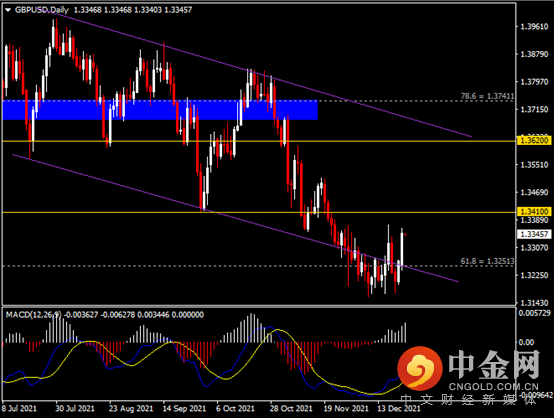Screen dimensions: 554x418
Task: Select the GBPUSD.Daily chart title
Action: point(42,10)
